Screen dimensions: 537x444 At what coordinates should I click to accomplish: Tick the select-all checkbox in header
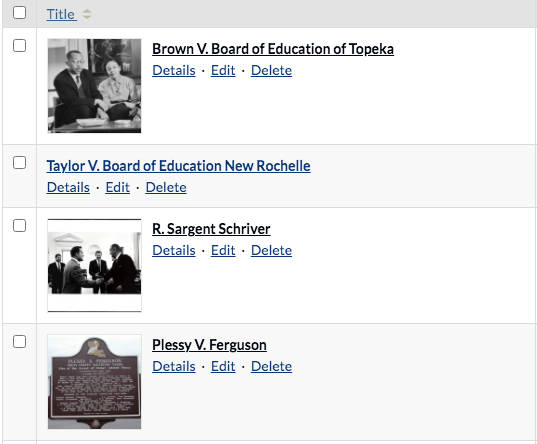(x=19, y=13)
